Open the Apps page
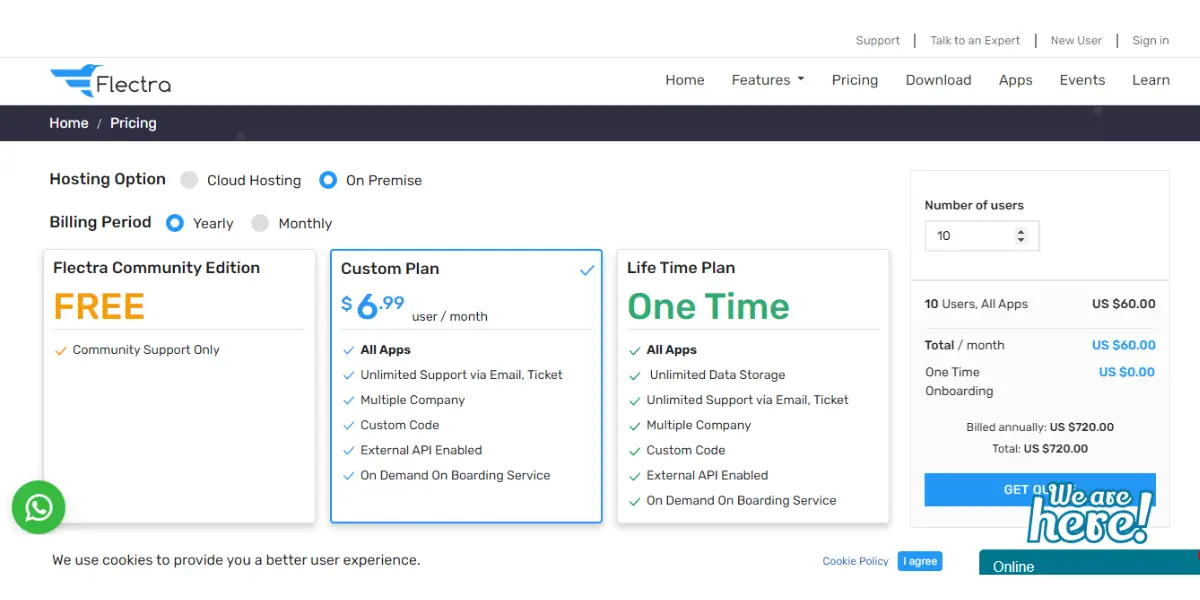Image resolution: width=1200 pixels, height=600 pixels. [1015, 80]
